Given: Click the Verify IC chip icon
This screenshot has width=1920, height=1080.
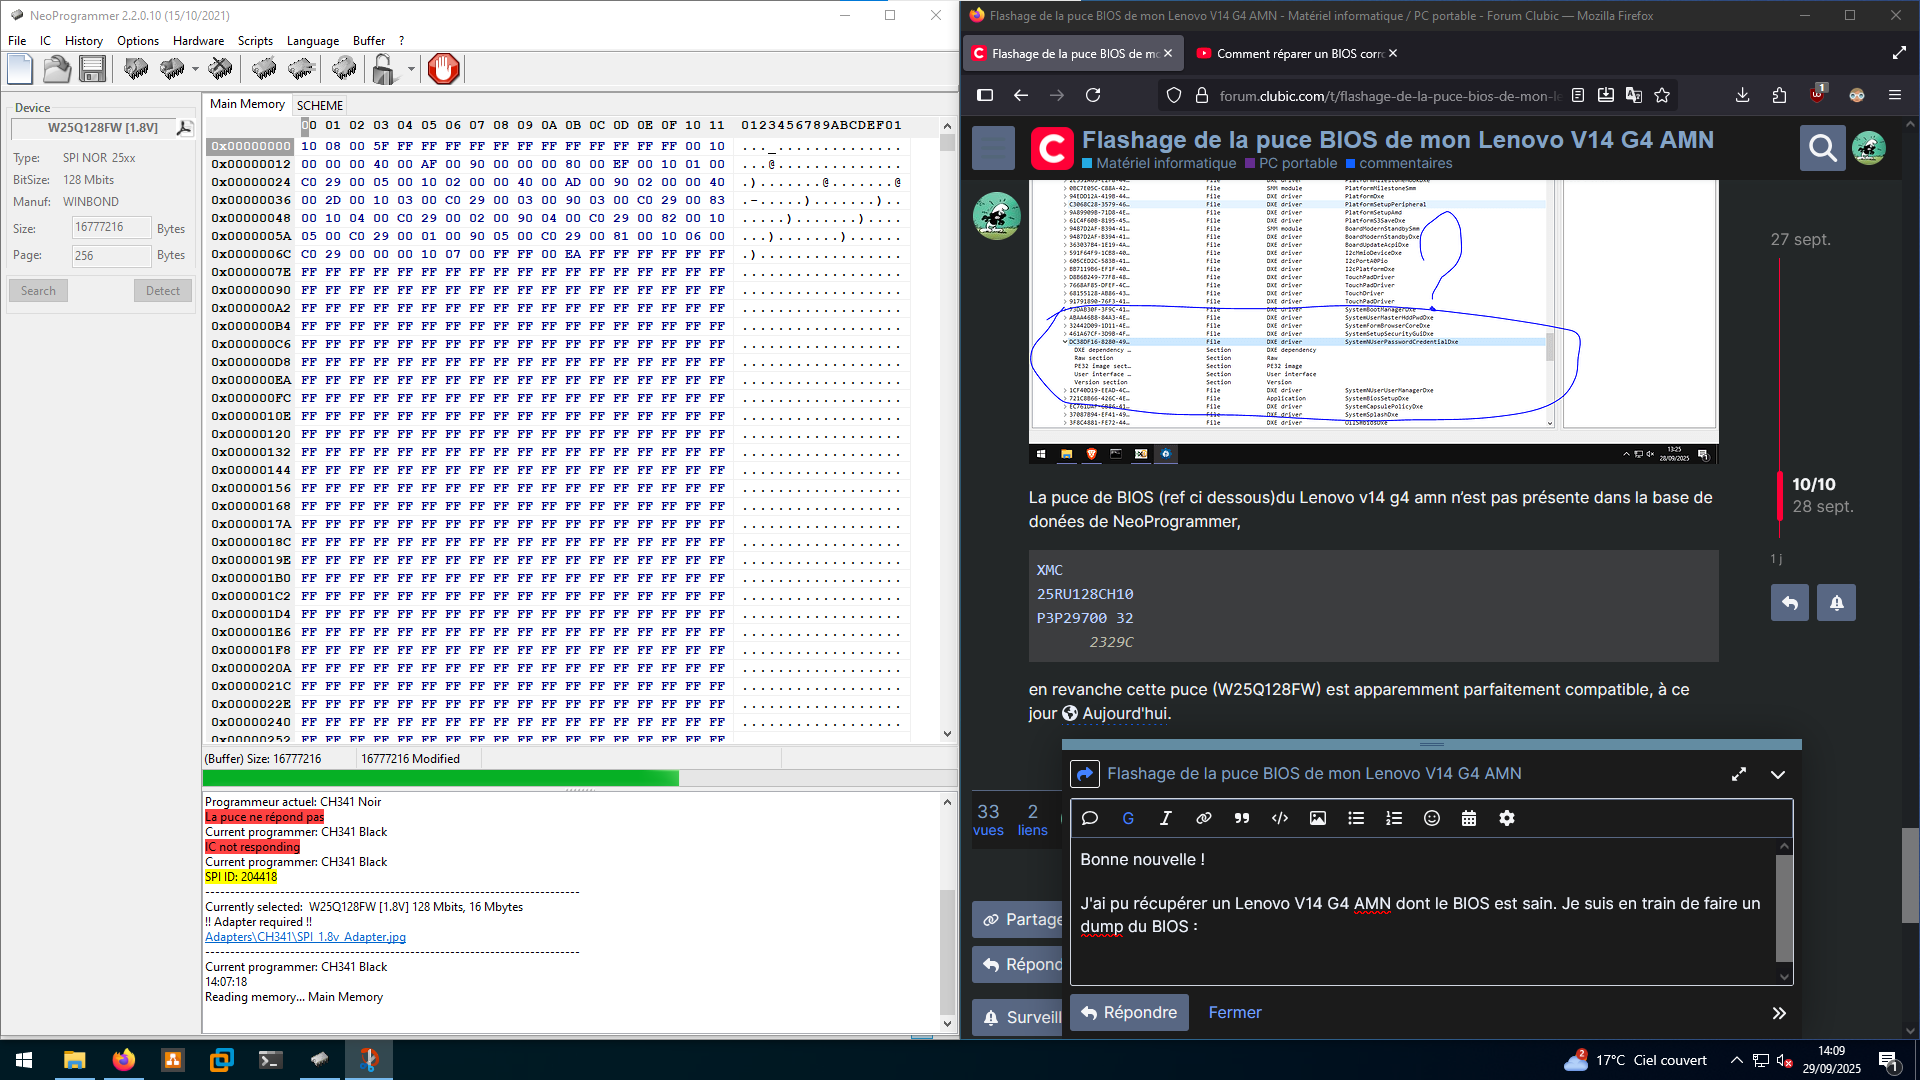Looking at the screenshot, I should click(264, 69).
